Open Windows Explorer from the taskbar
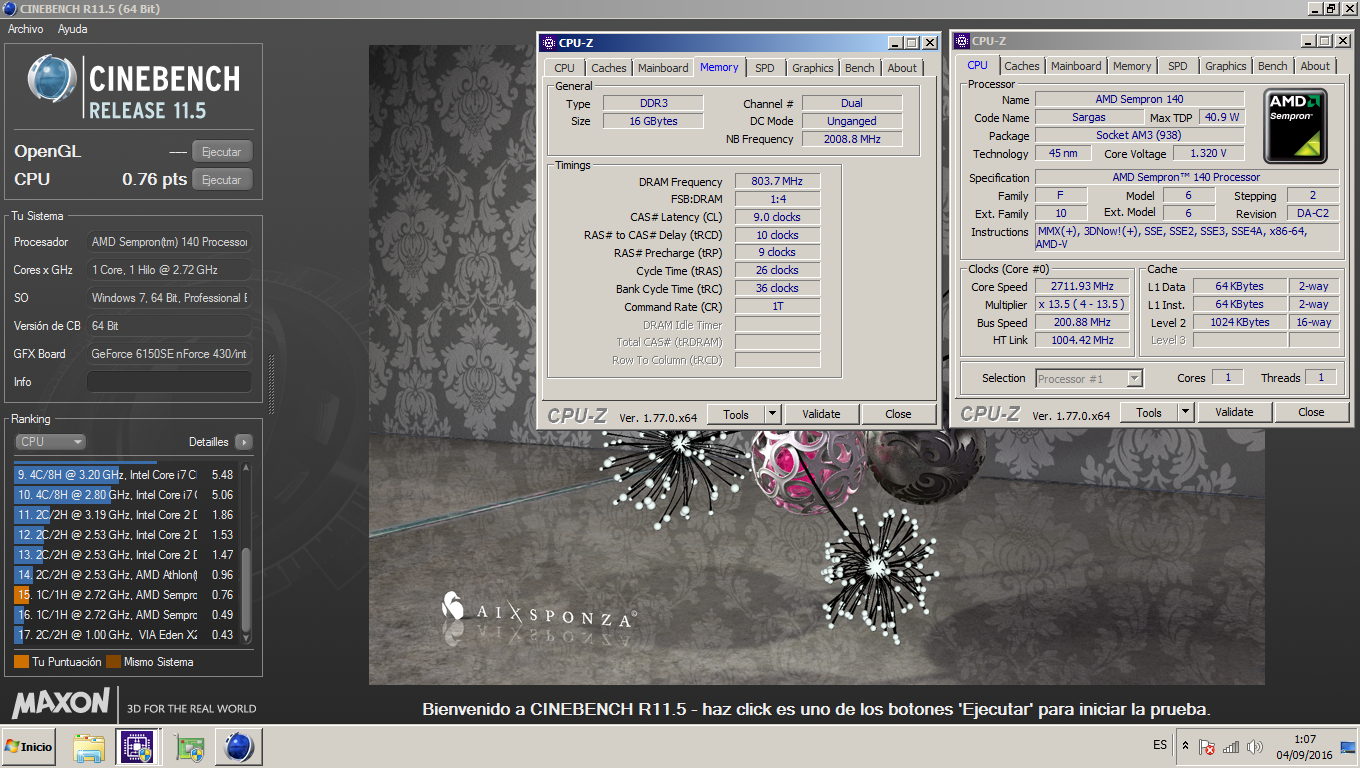The width and height of the screenshot is (1360, 768). [90, 747]
